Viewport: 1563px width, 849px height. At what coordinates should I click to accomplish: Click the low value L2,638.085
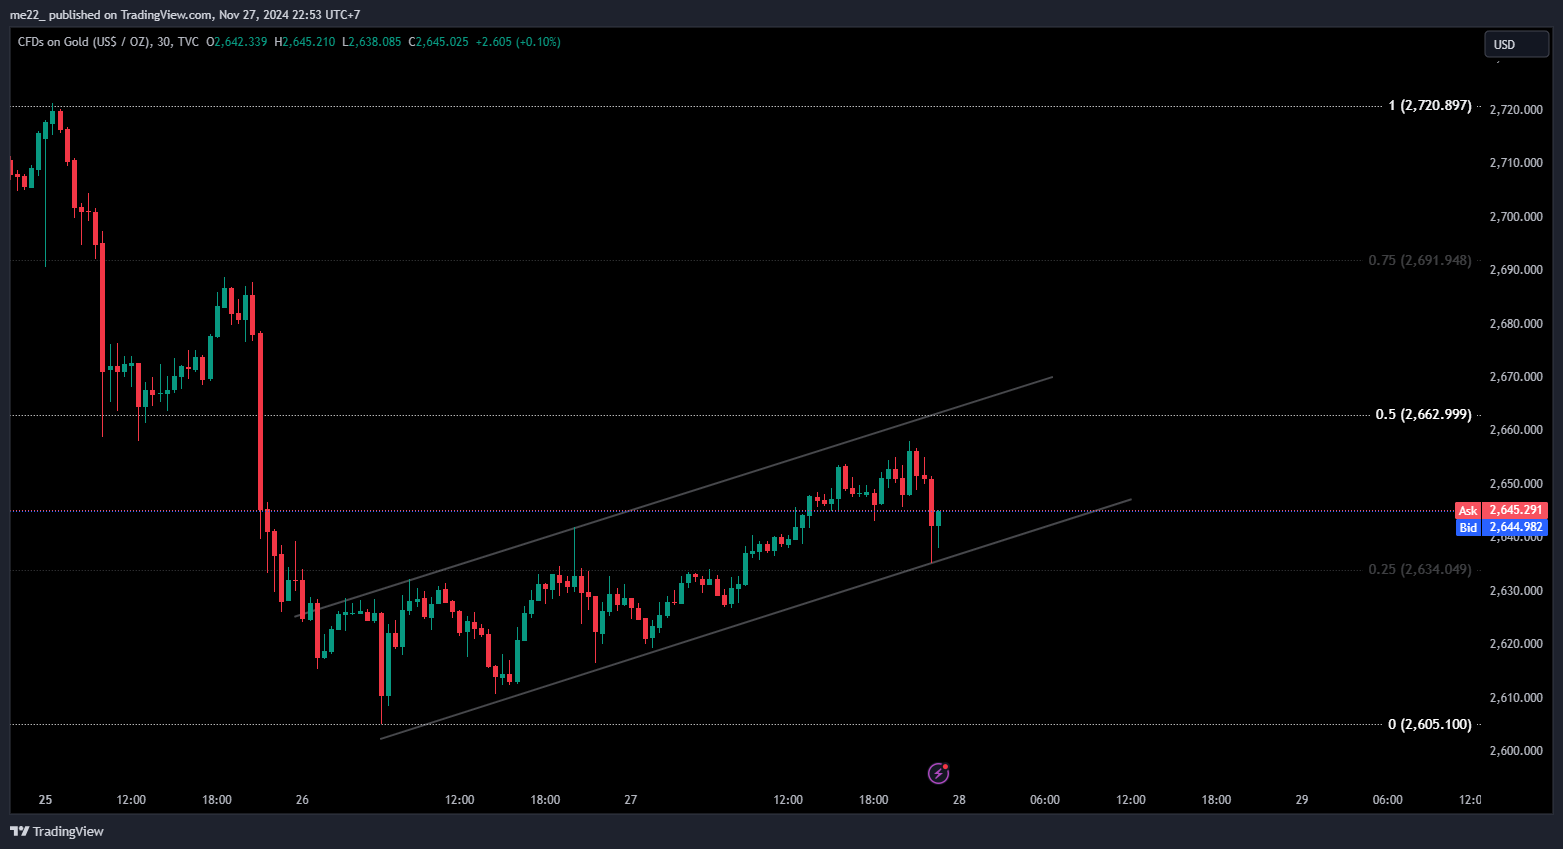372,42
